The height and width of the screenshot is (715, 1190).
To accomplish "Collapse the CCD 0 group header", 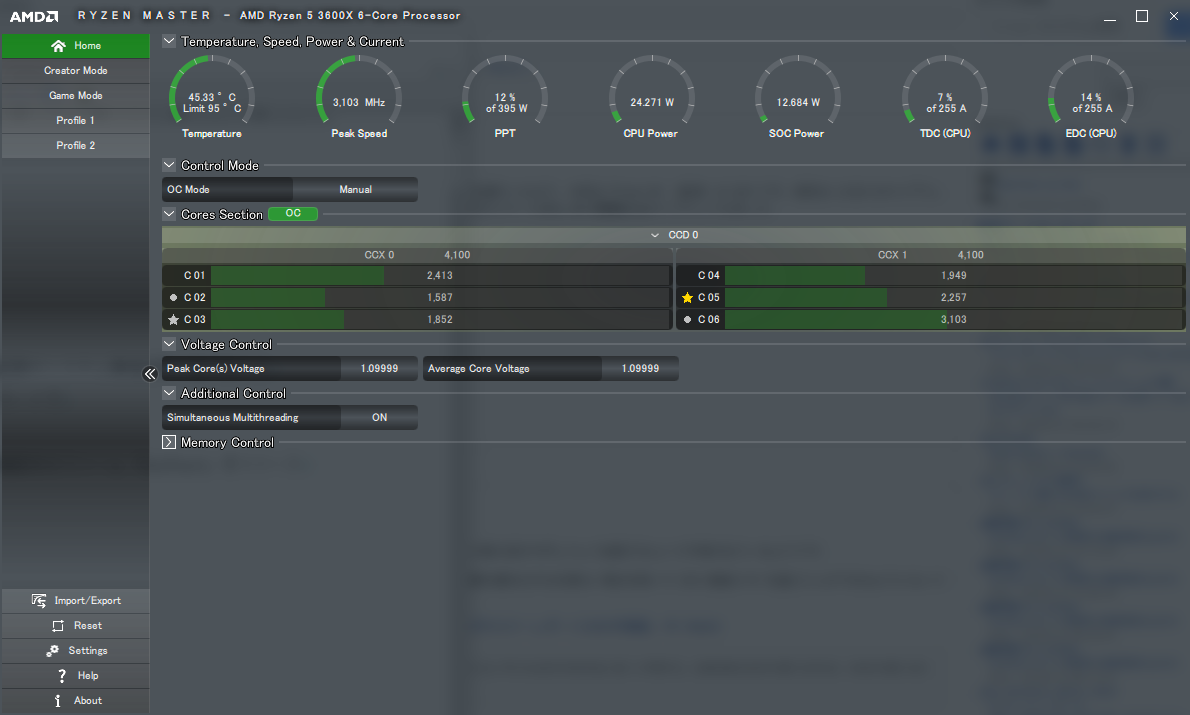I will coord(655,235).
